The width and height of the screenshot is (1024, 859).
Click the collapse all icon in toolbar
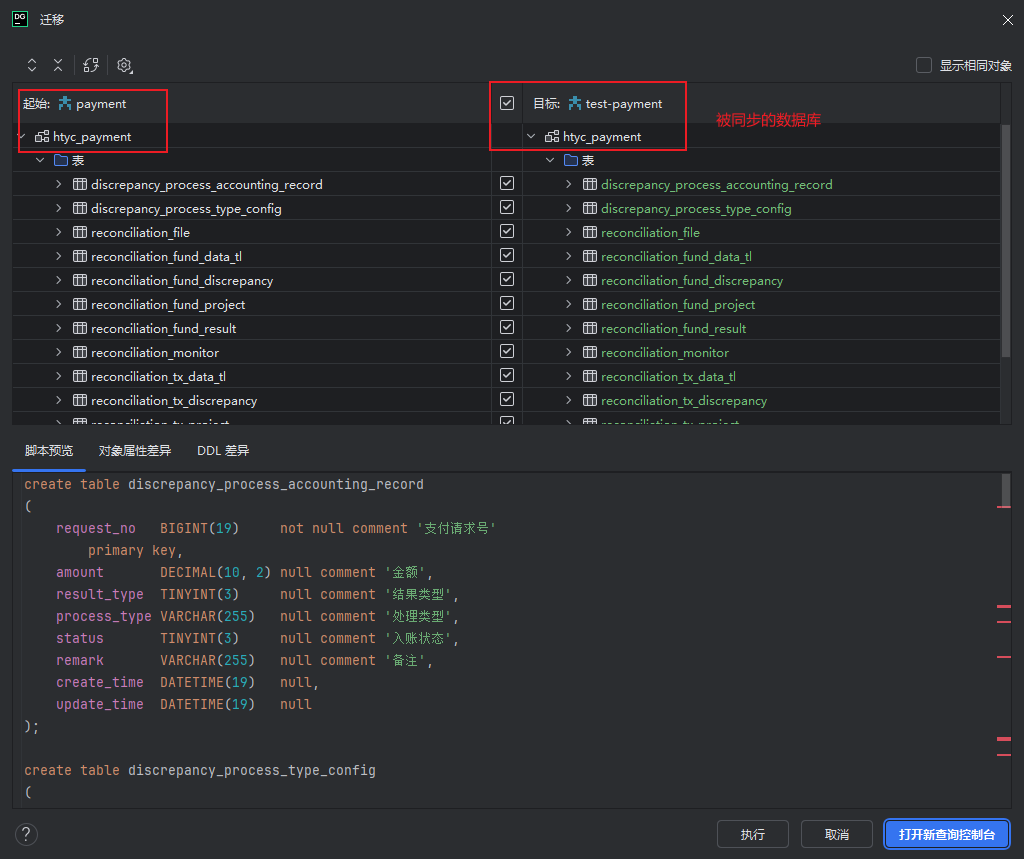[58, 65]
